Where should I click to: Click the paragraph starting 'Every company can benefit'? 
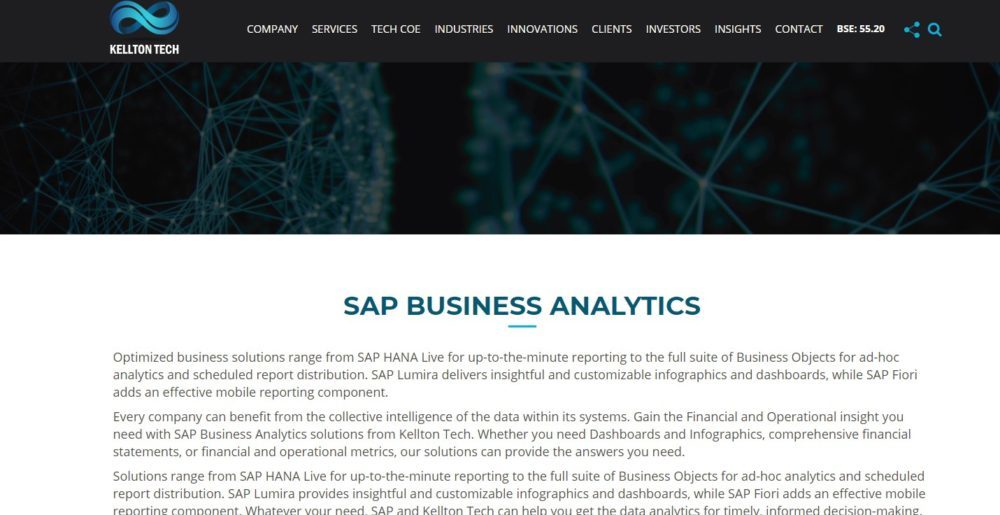coord(512,434)
